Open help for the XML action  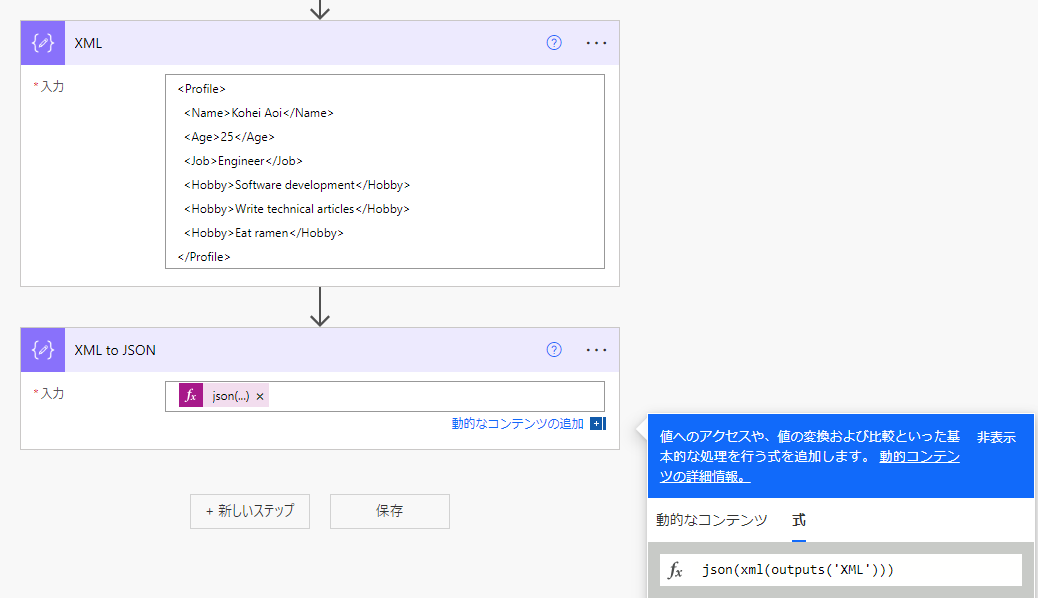click(553, 42)
